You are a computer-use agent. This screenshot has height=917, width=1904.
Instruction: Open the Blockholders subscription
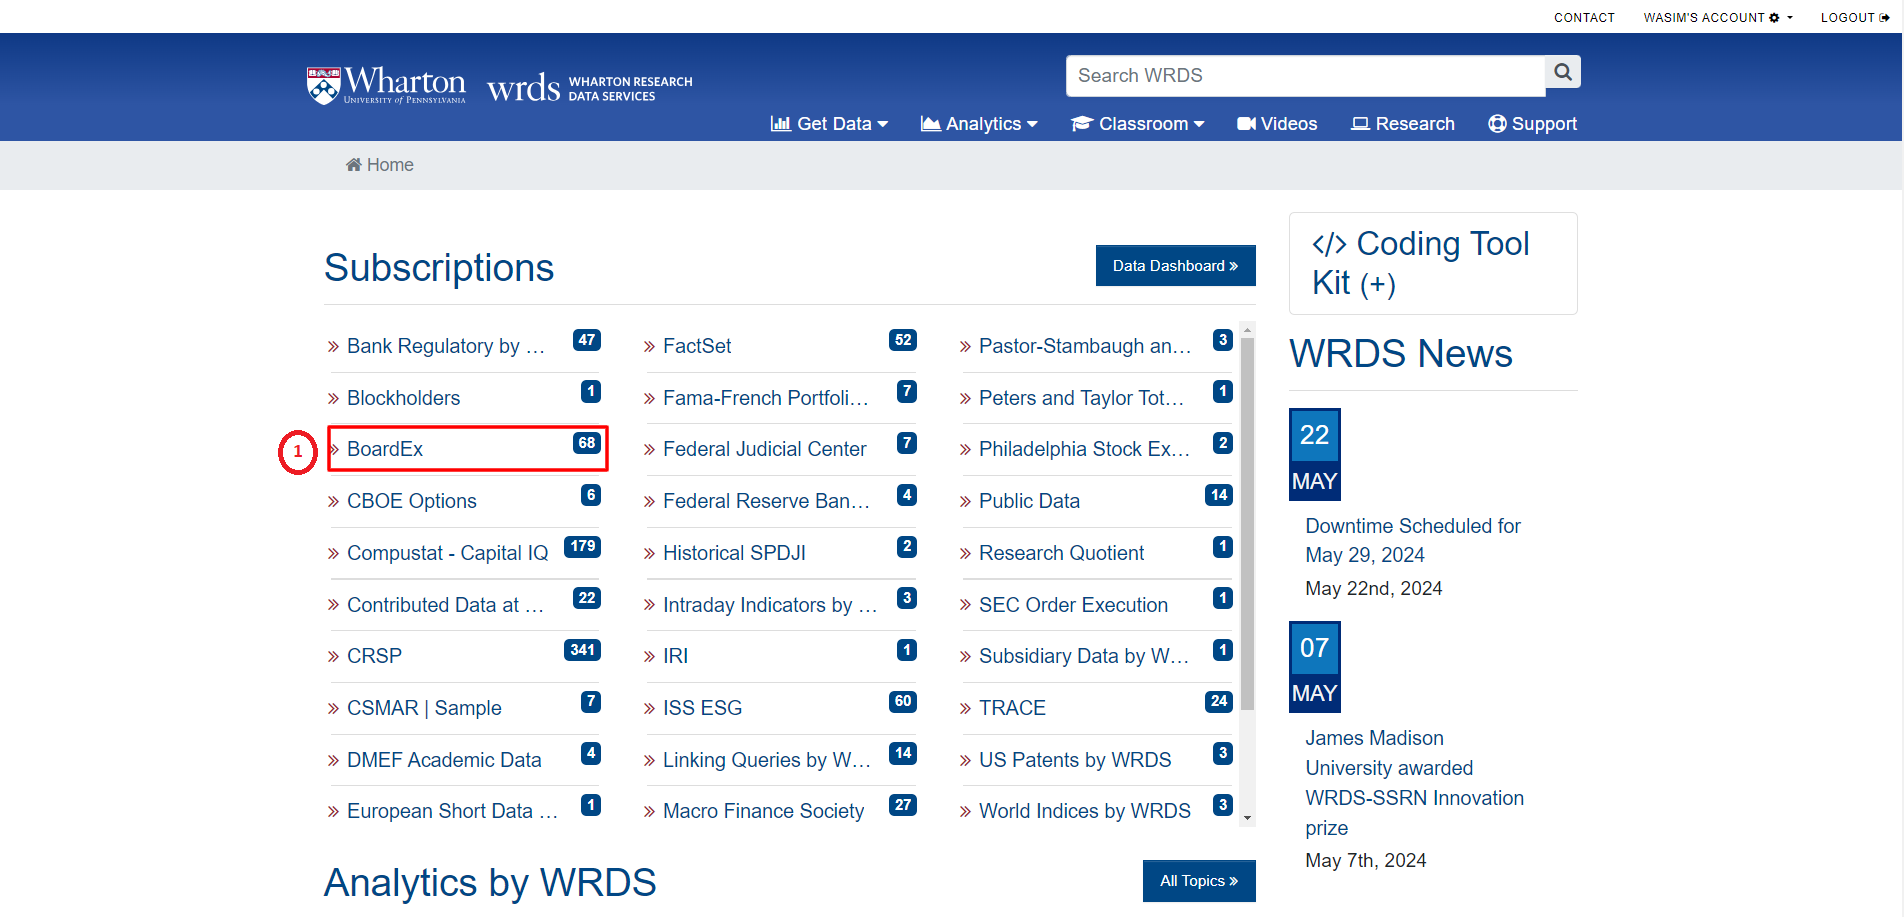coord(403,398)
